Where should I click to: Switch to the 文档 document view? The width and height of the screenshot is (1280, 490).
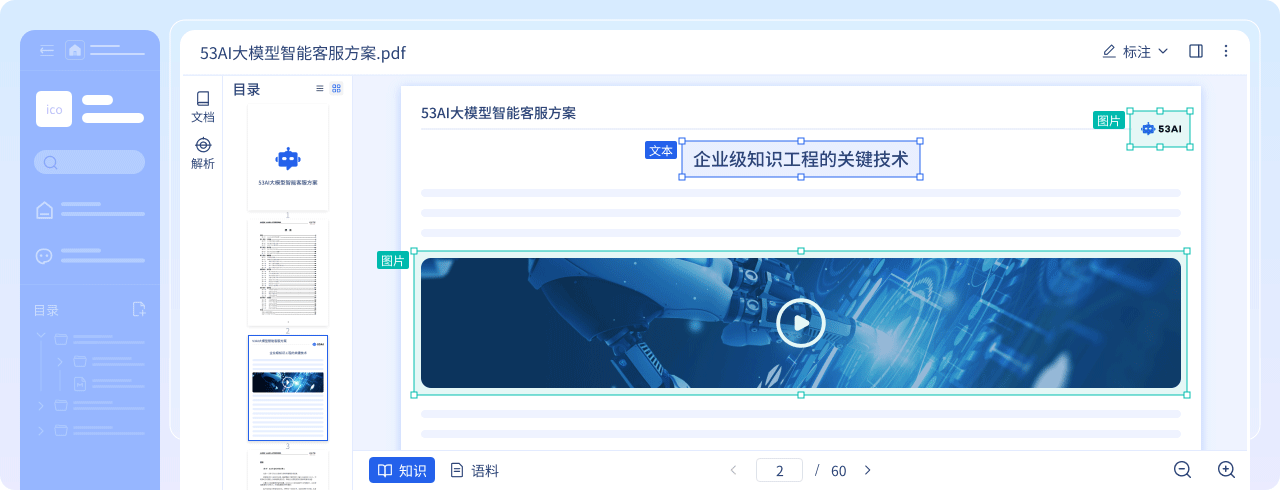[203, 107]
